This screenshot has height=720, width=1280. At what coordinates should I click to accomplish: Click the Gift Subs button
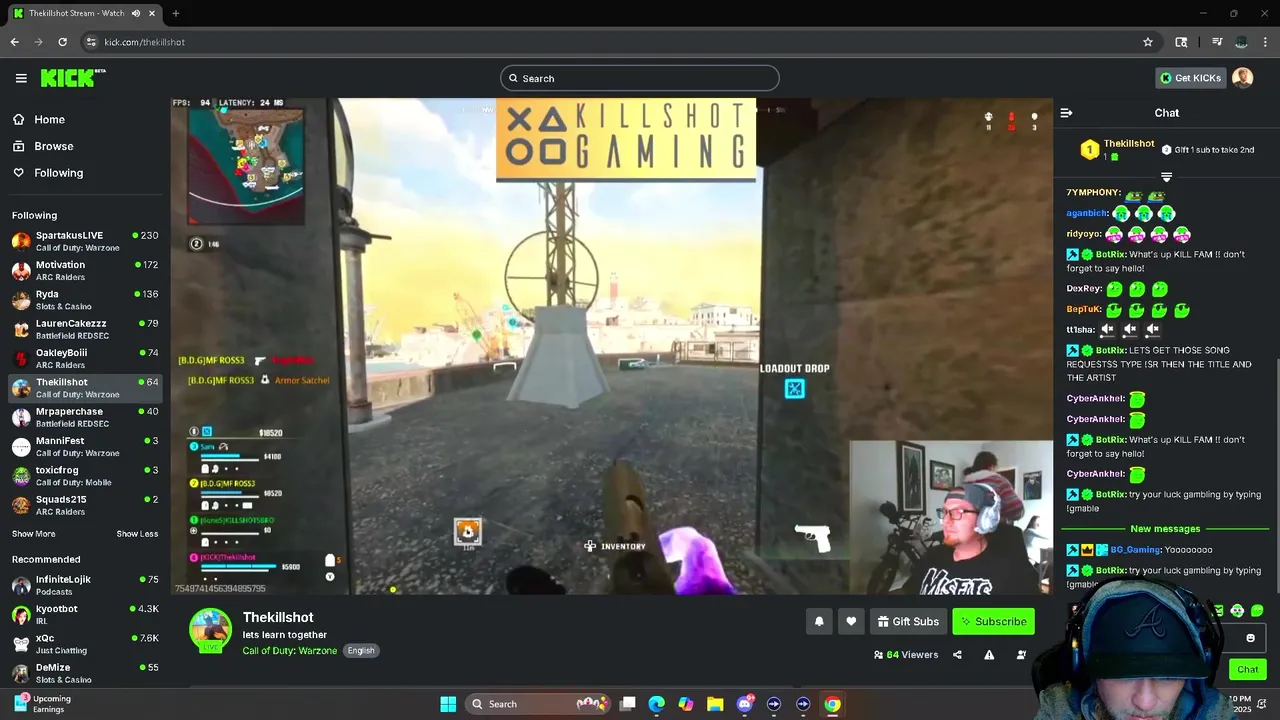(x=908, y=622)
